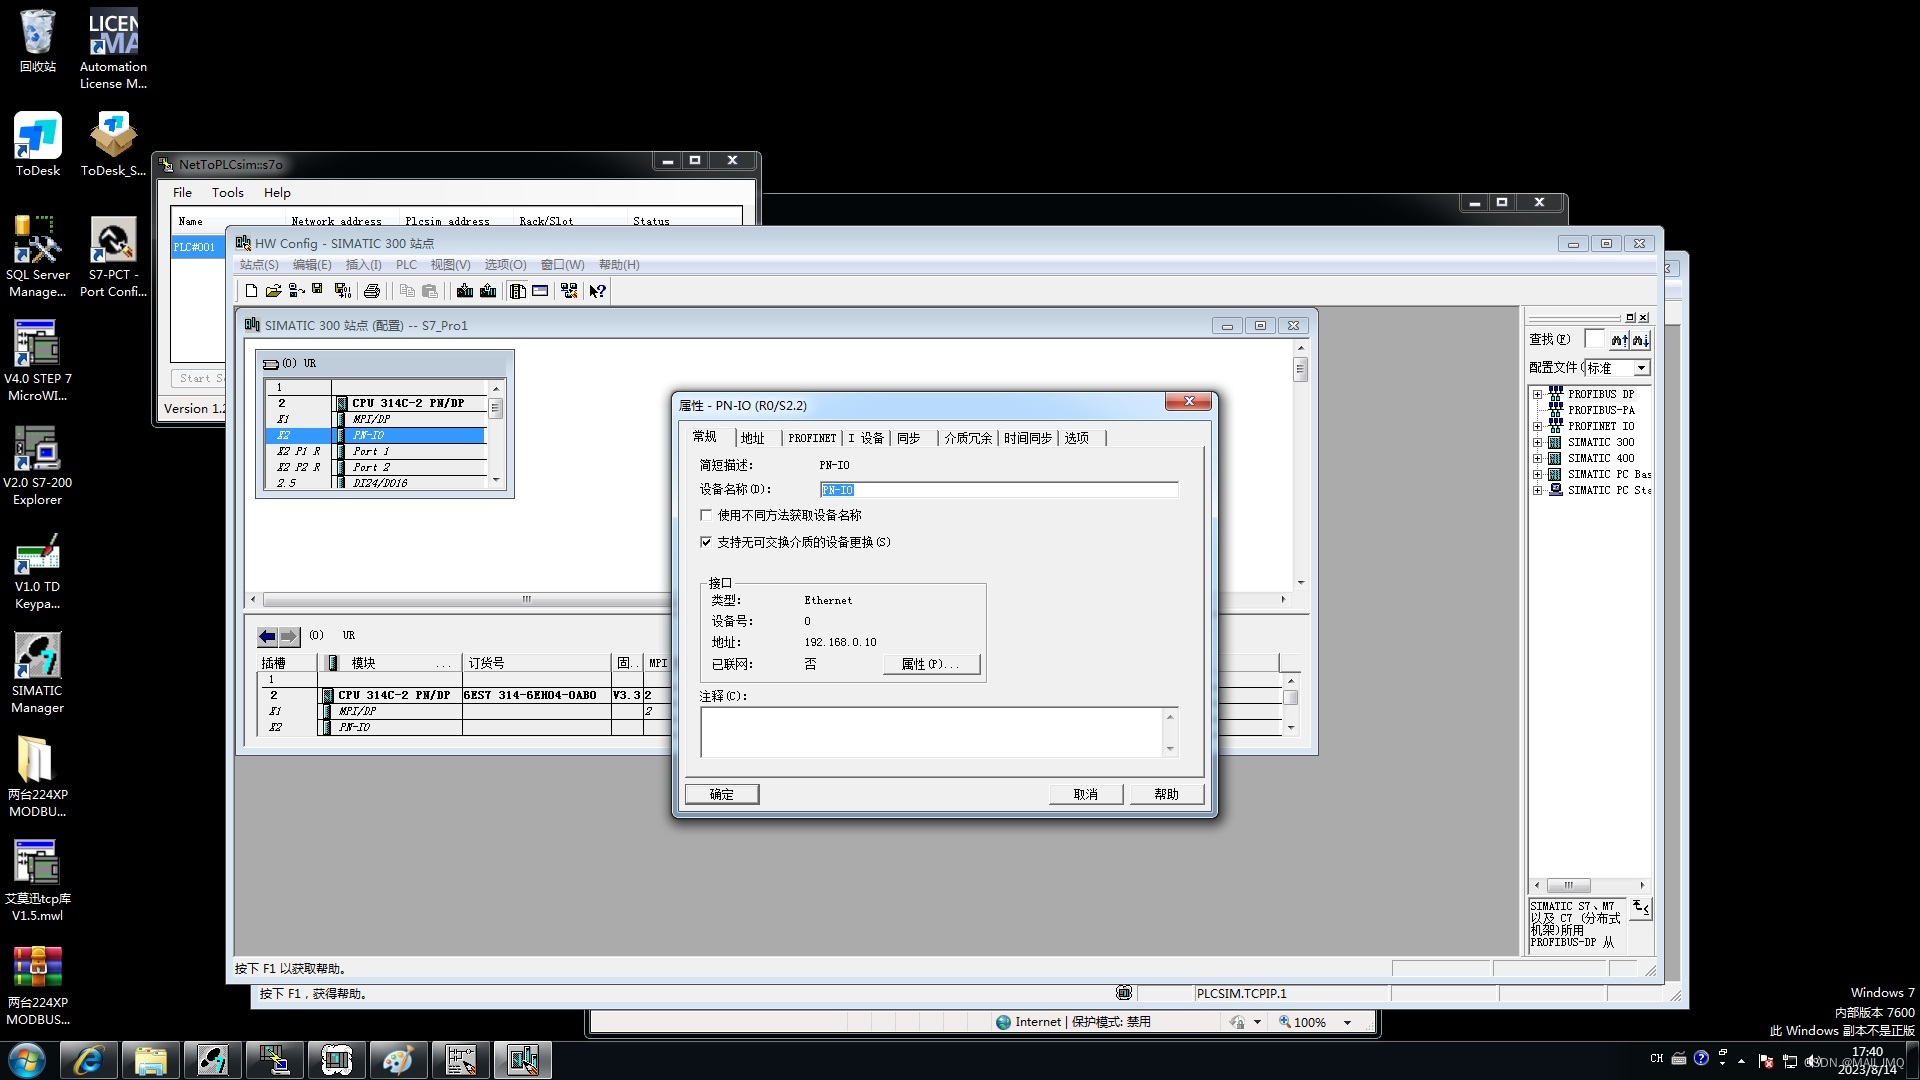Image resolution: width=1920 pixels, height=1080 pixels.
Task: Click the device name input field
Action: point(999,490)
